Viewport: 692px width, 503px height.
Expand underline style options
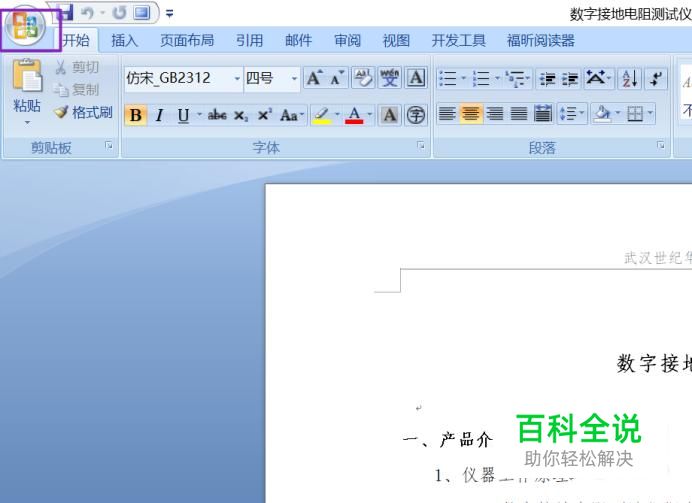click(199, 115)
